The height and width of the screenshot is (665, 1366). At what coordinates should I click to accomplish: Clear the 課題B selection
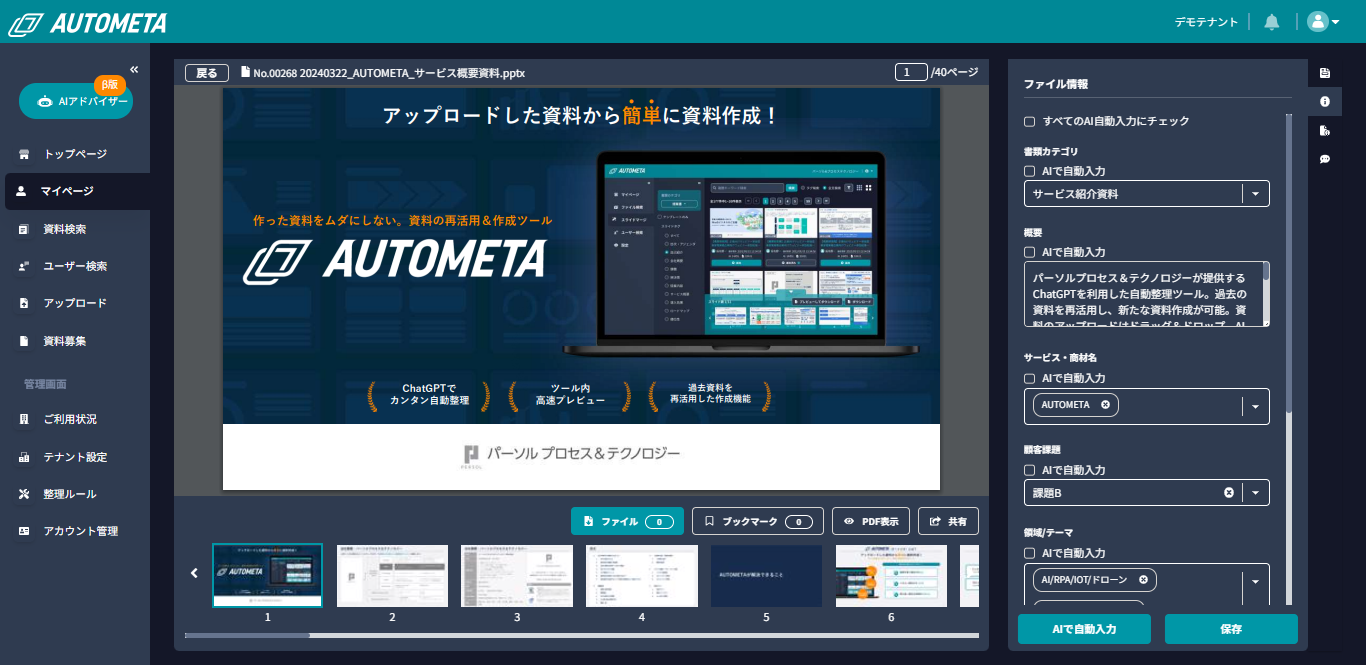tap(1229, 493)
